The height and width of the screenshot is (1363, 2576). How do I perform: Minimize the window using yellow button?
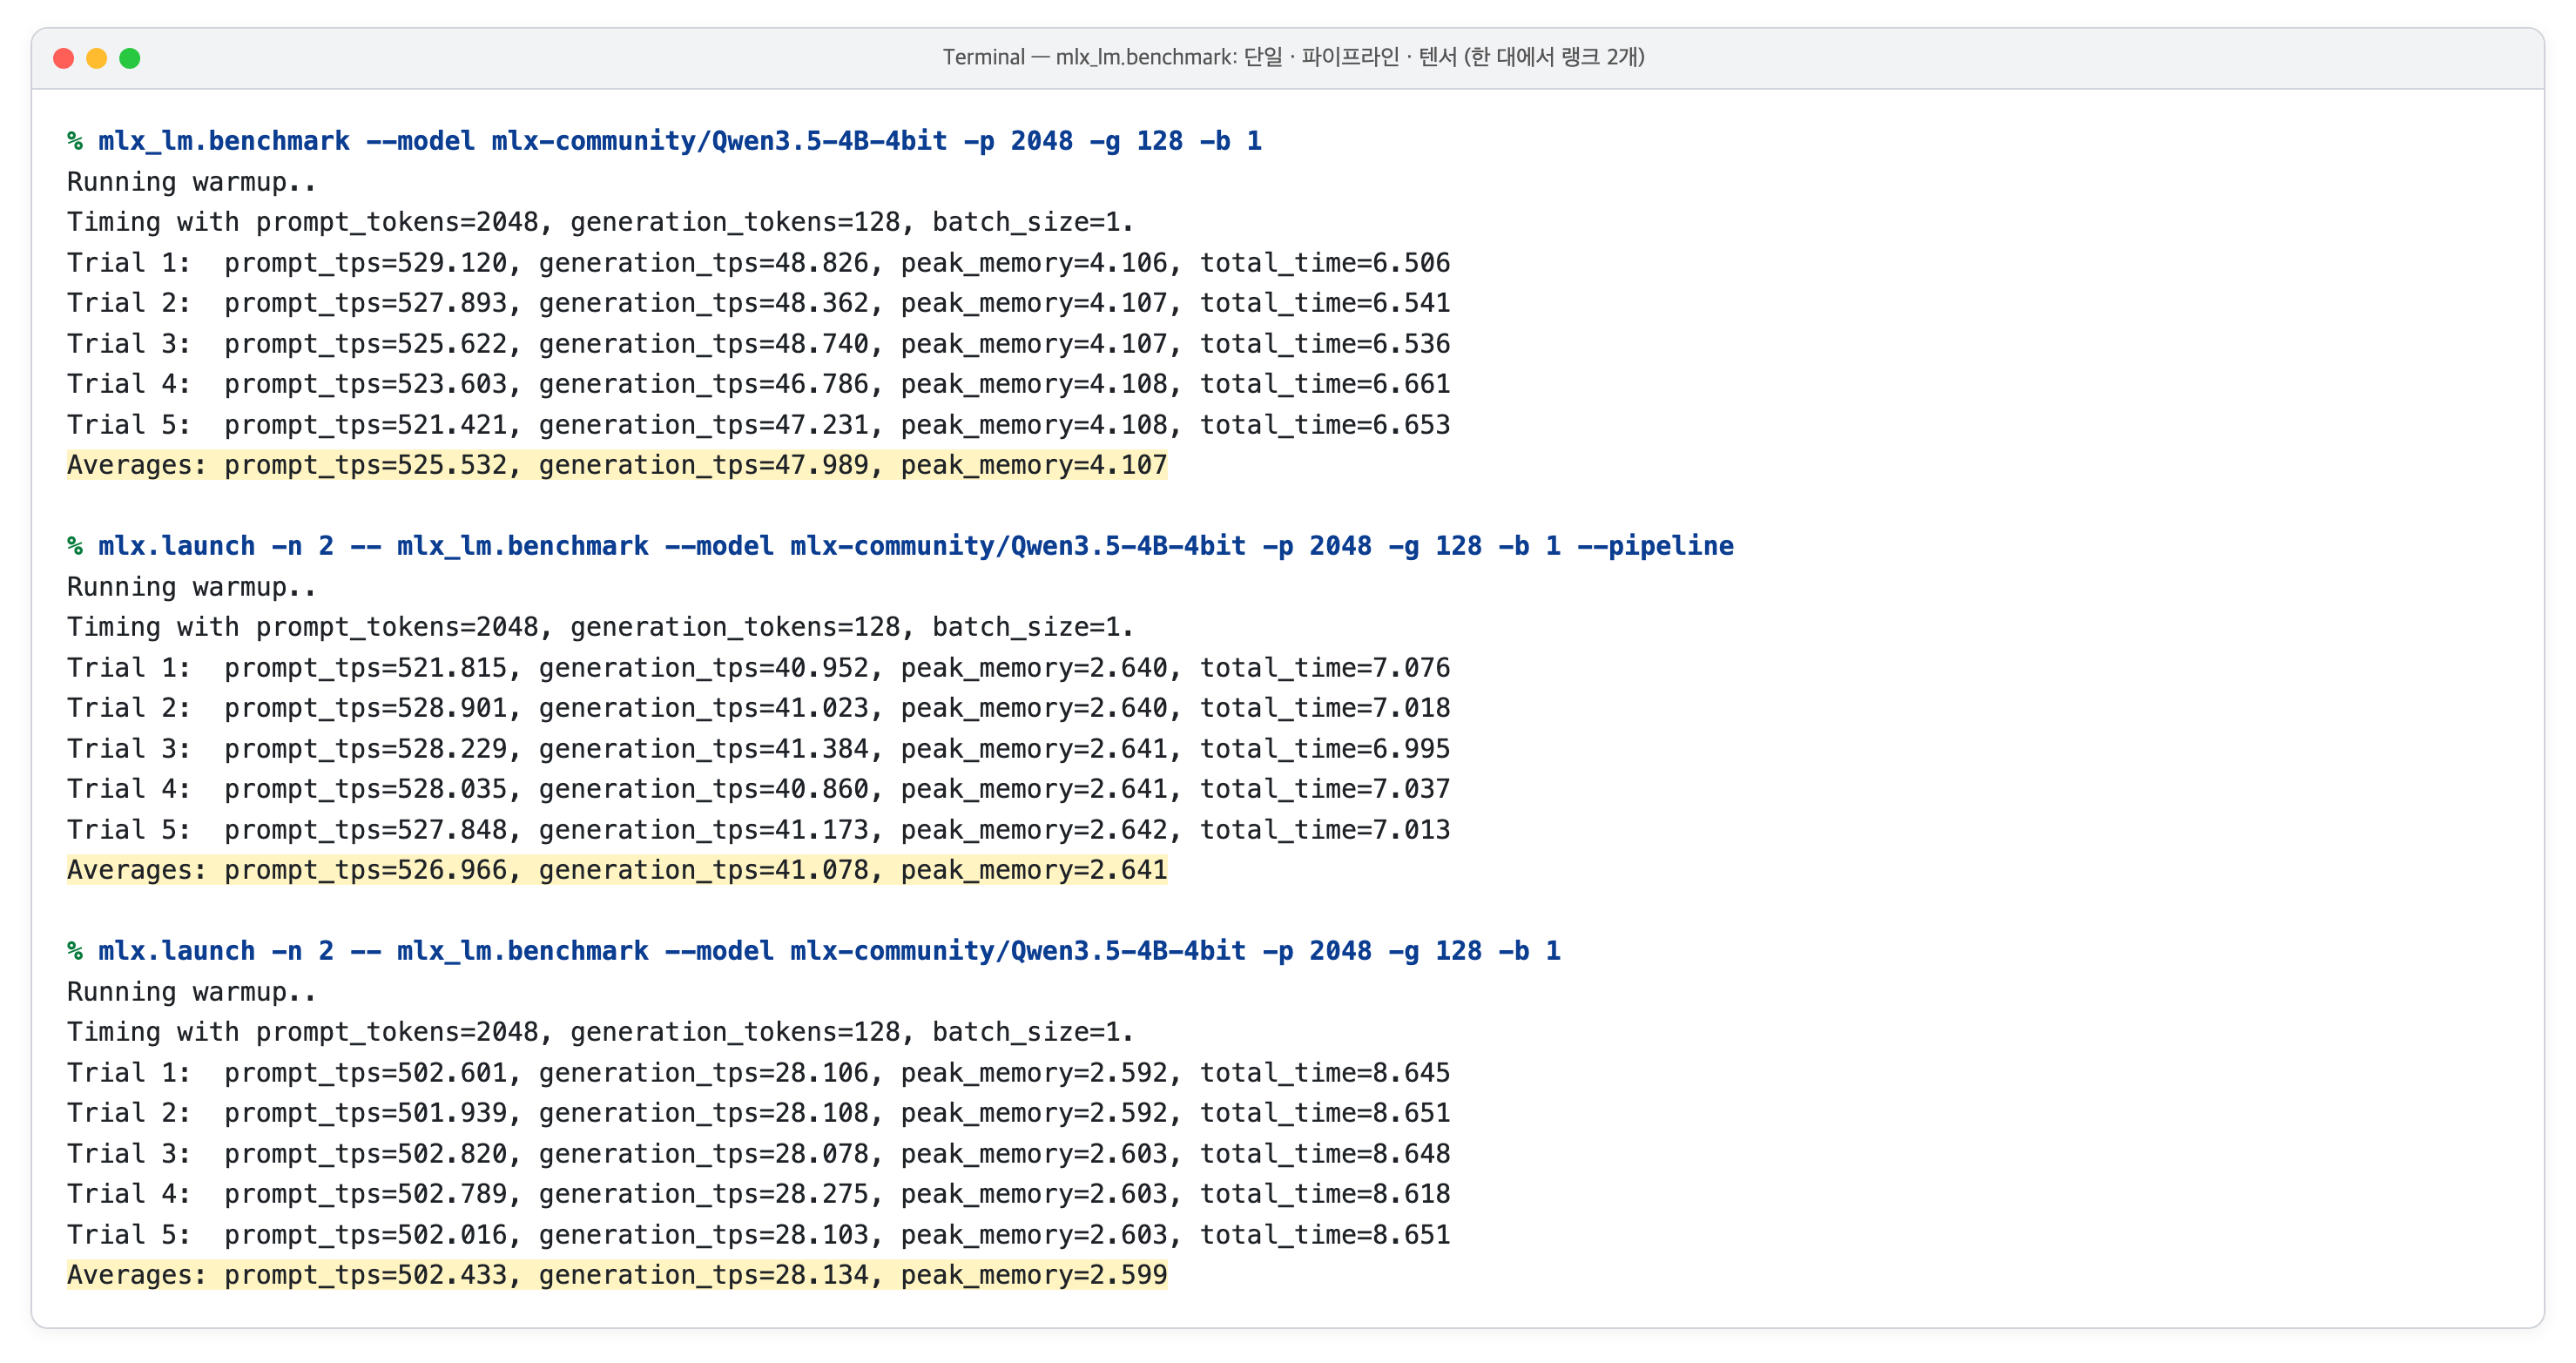coord(97,58)
